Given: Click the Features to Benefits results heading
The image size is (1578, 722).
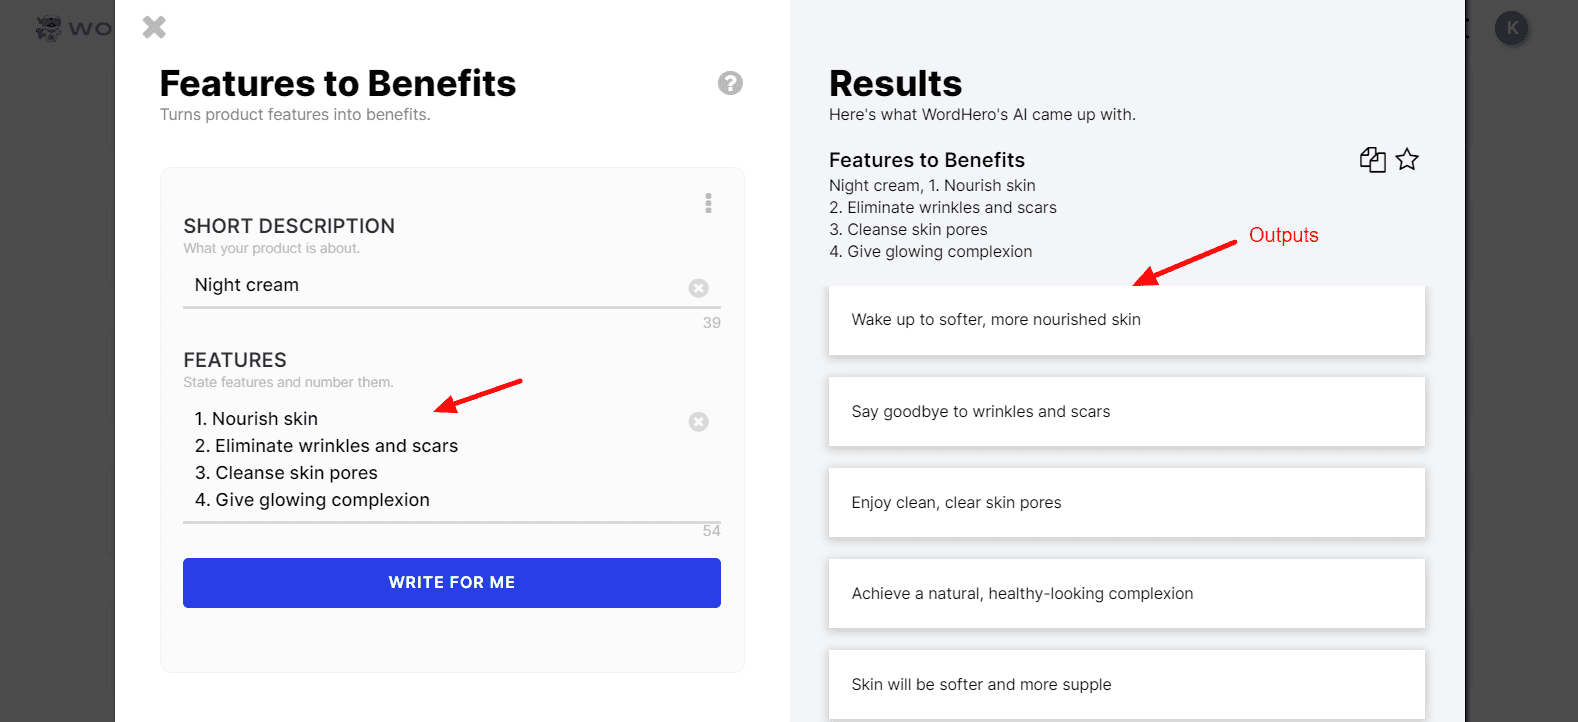Looking at the screenshot, I should [927, 160].
